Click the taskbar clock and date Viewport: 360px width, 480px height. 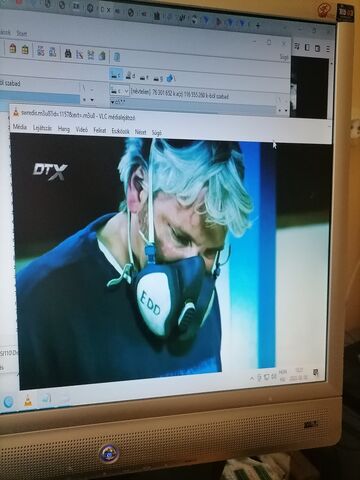(x=299, y=374)
